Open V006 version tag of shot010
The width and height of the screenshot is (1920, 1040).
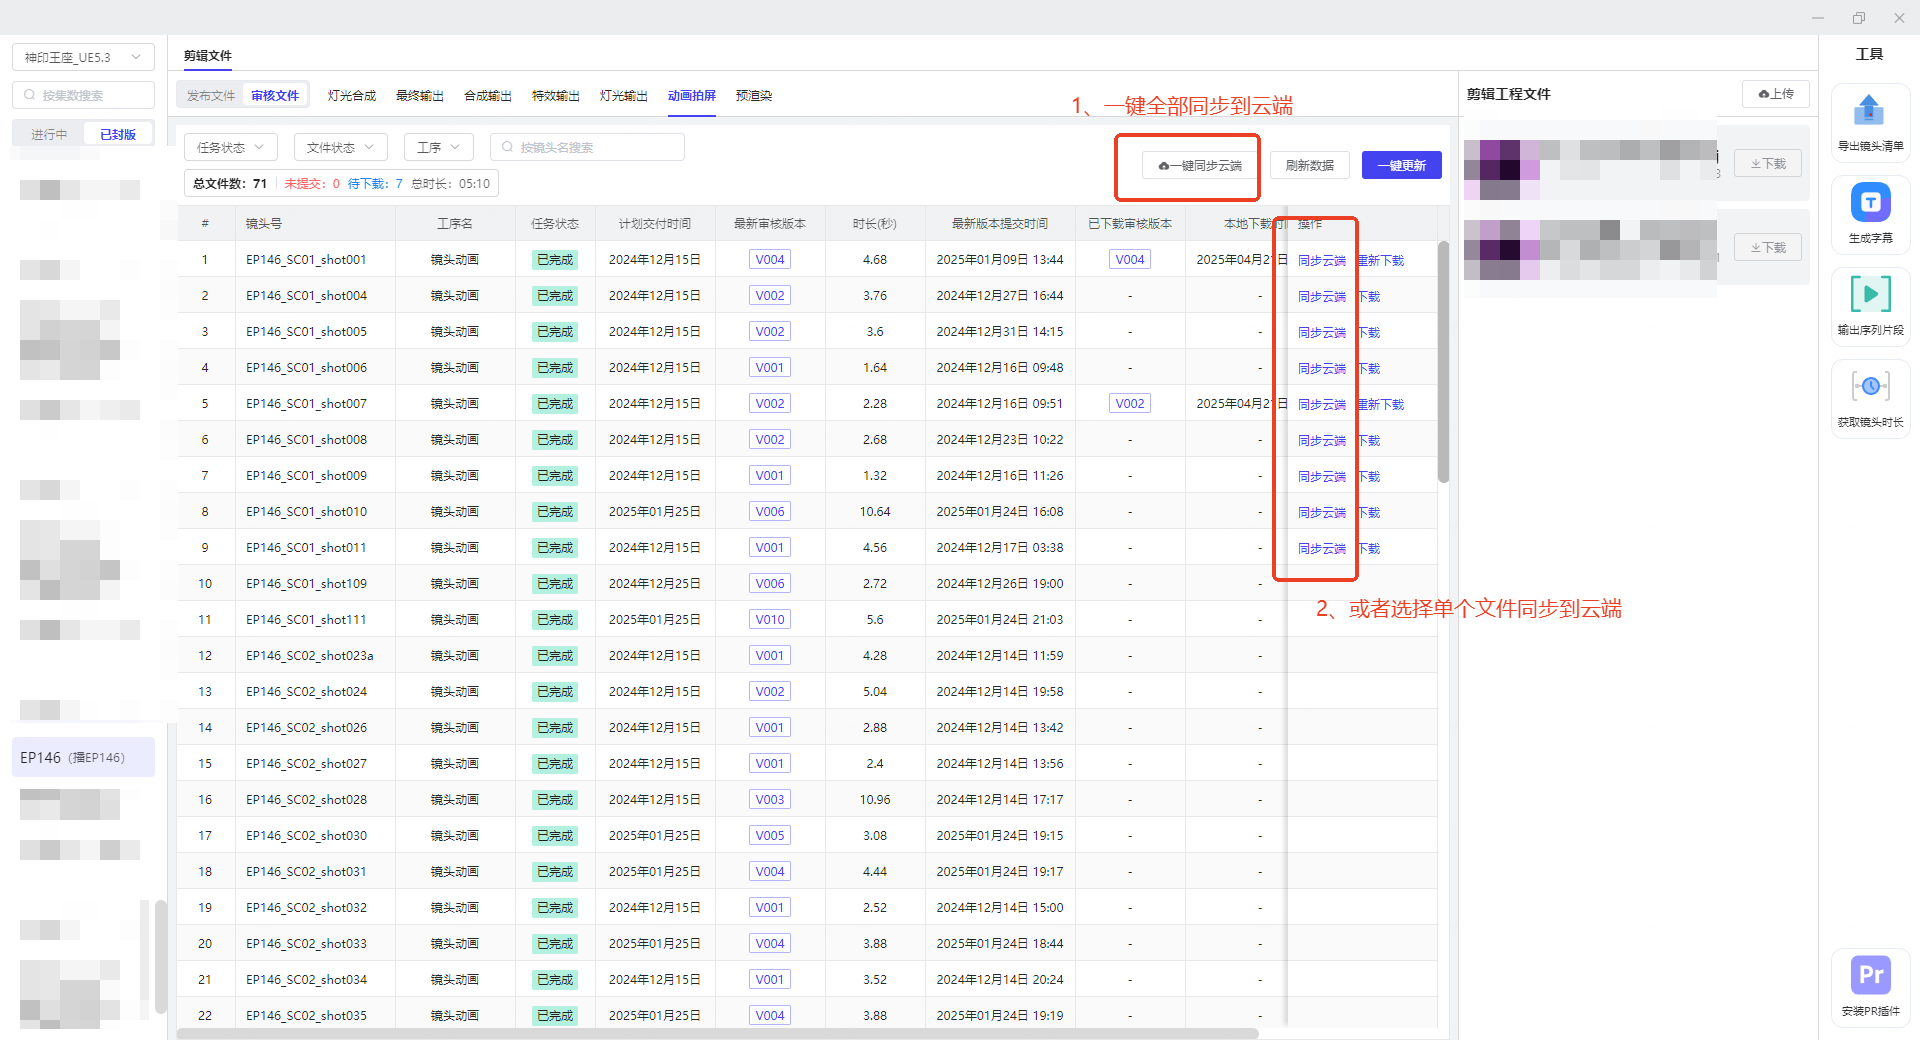pos(770,512)
